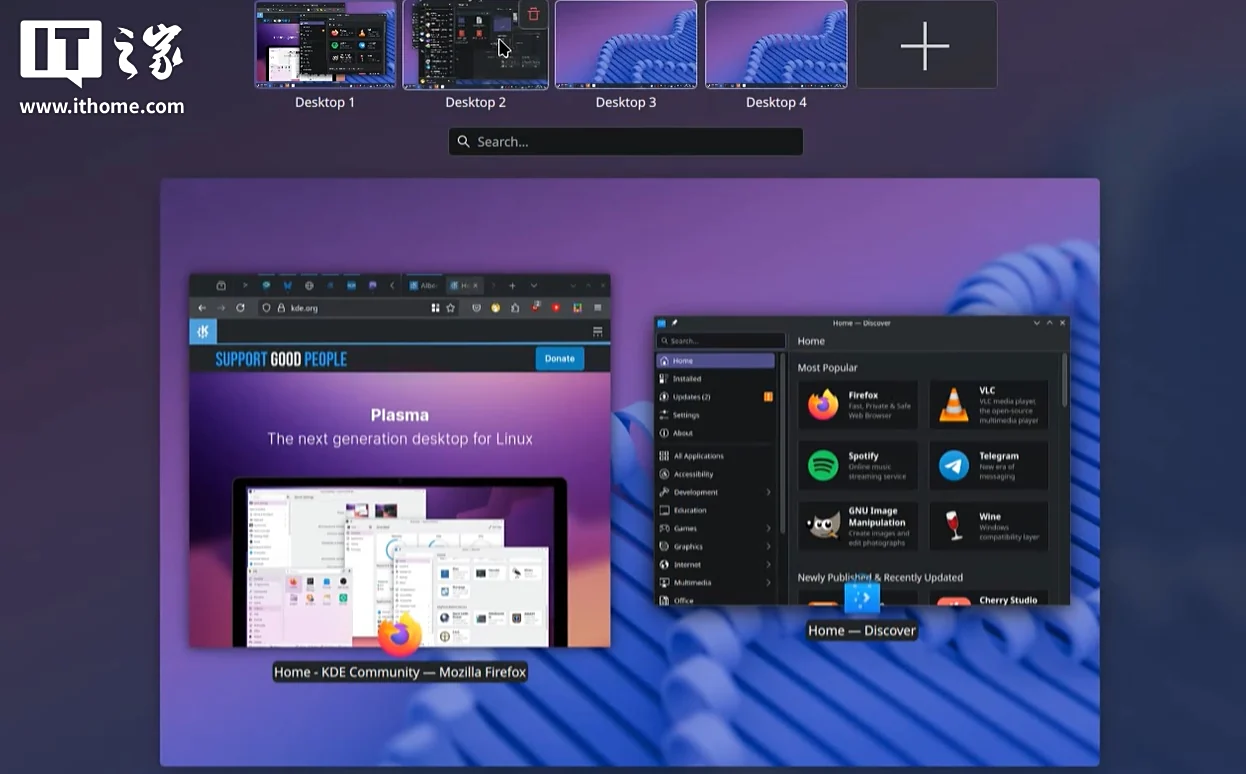Add a new virtual desktop
The height and width of the screenshot is (774, 1246).
tap(926, 46)
